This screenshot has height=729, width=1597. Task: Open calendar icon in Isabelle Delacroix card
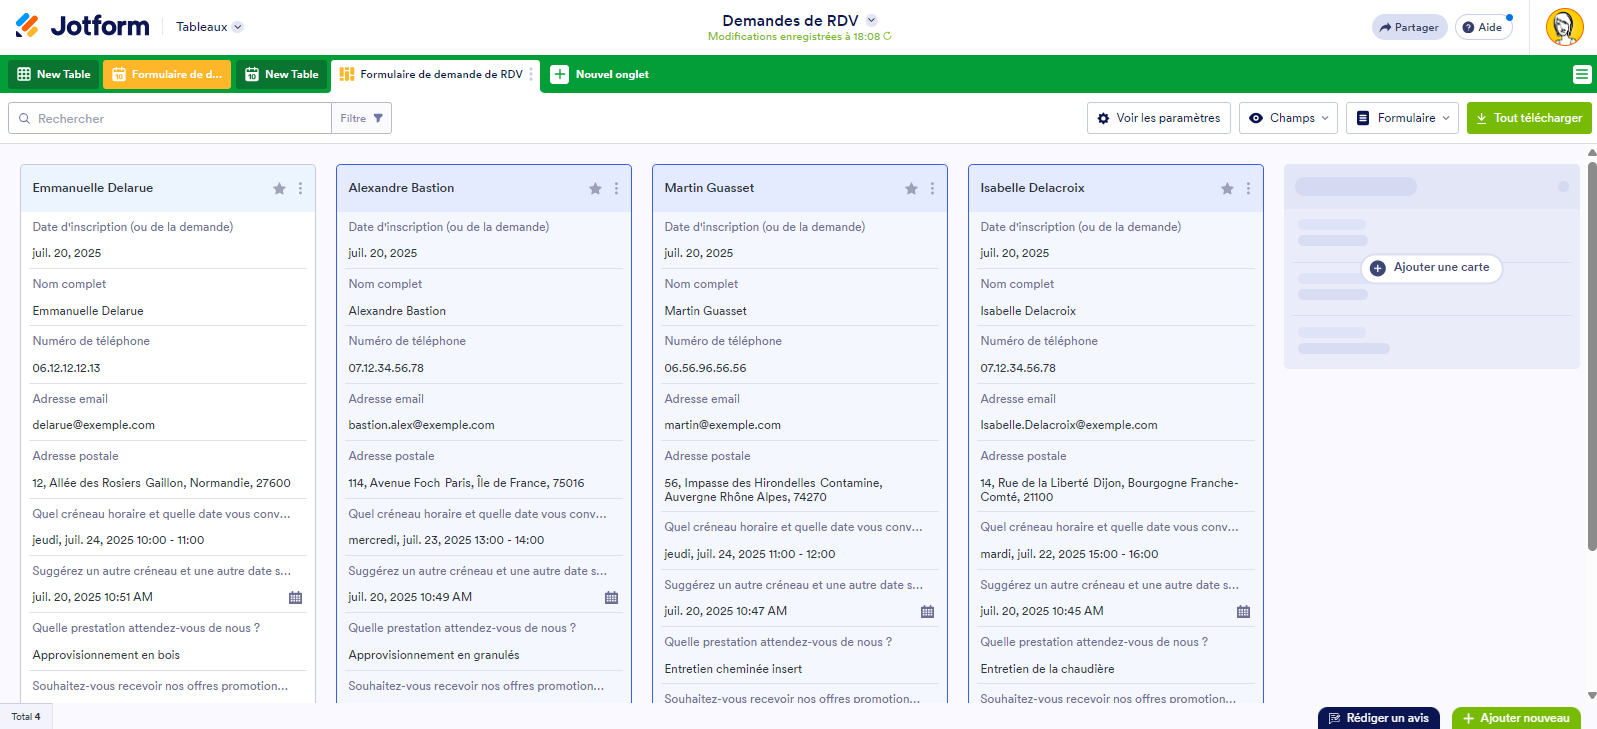tap(1243, 612)
